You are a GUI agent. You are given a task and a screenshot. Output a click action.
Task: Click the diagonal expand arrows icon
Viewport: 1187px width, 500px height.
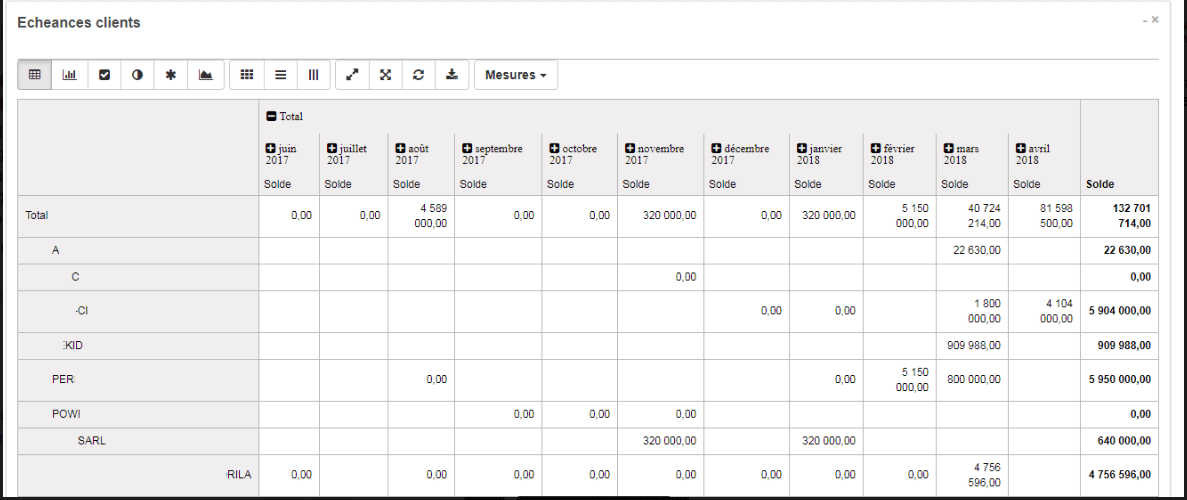tap(351, 75)
